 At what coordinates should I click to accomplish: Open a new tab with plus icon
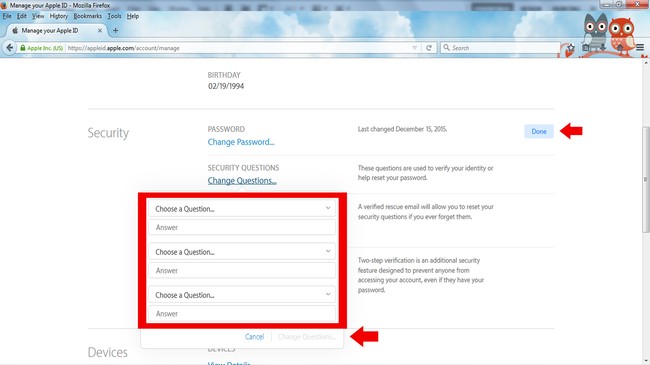pos(115,30)
